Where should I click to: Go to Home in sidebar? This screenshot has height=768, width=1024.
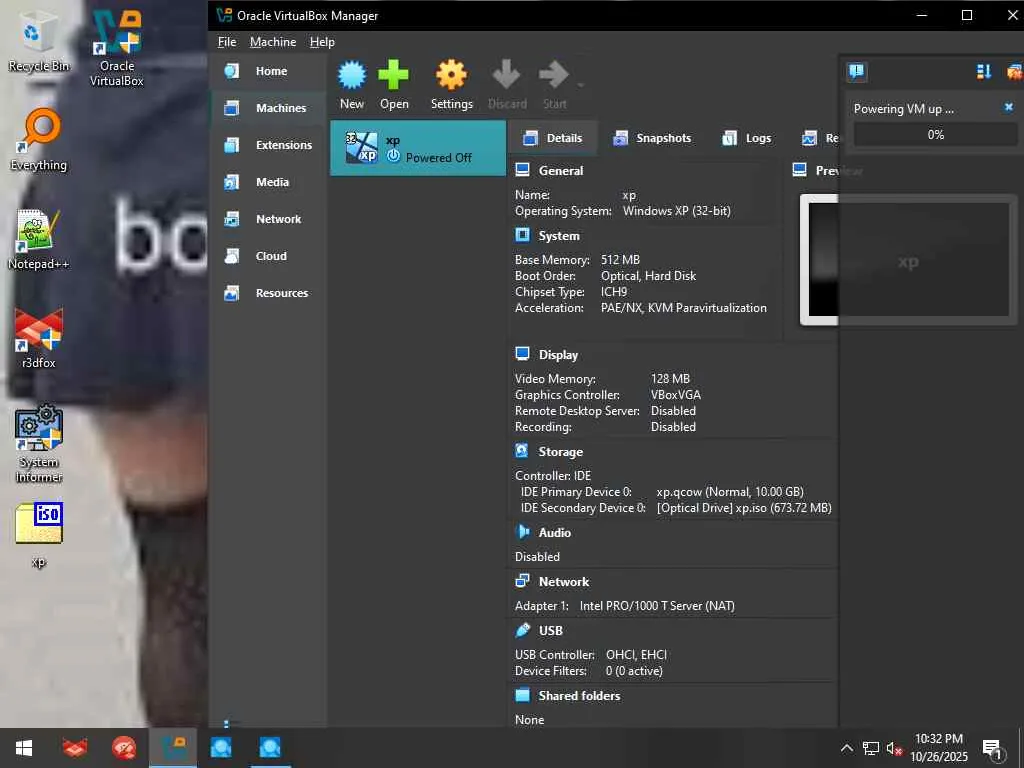pos(268,71)
